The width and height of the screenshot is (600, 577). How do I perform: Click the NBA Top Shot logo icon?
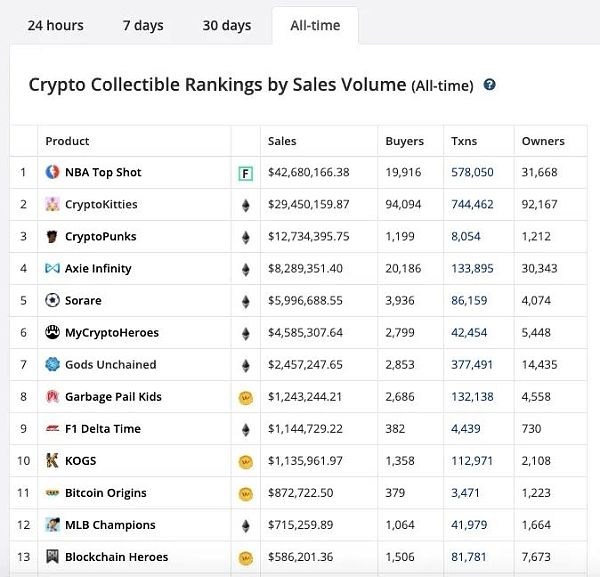(x=53, y=172)
